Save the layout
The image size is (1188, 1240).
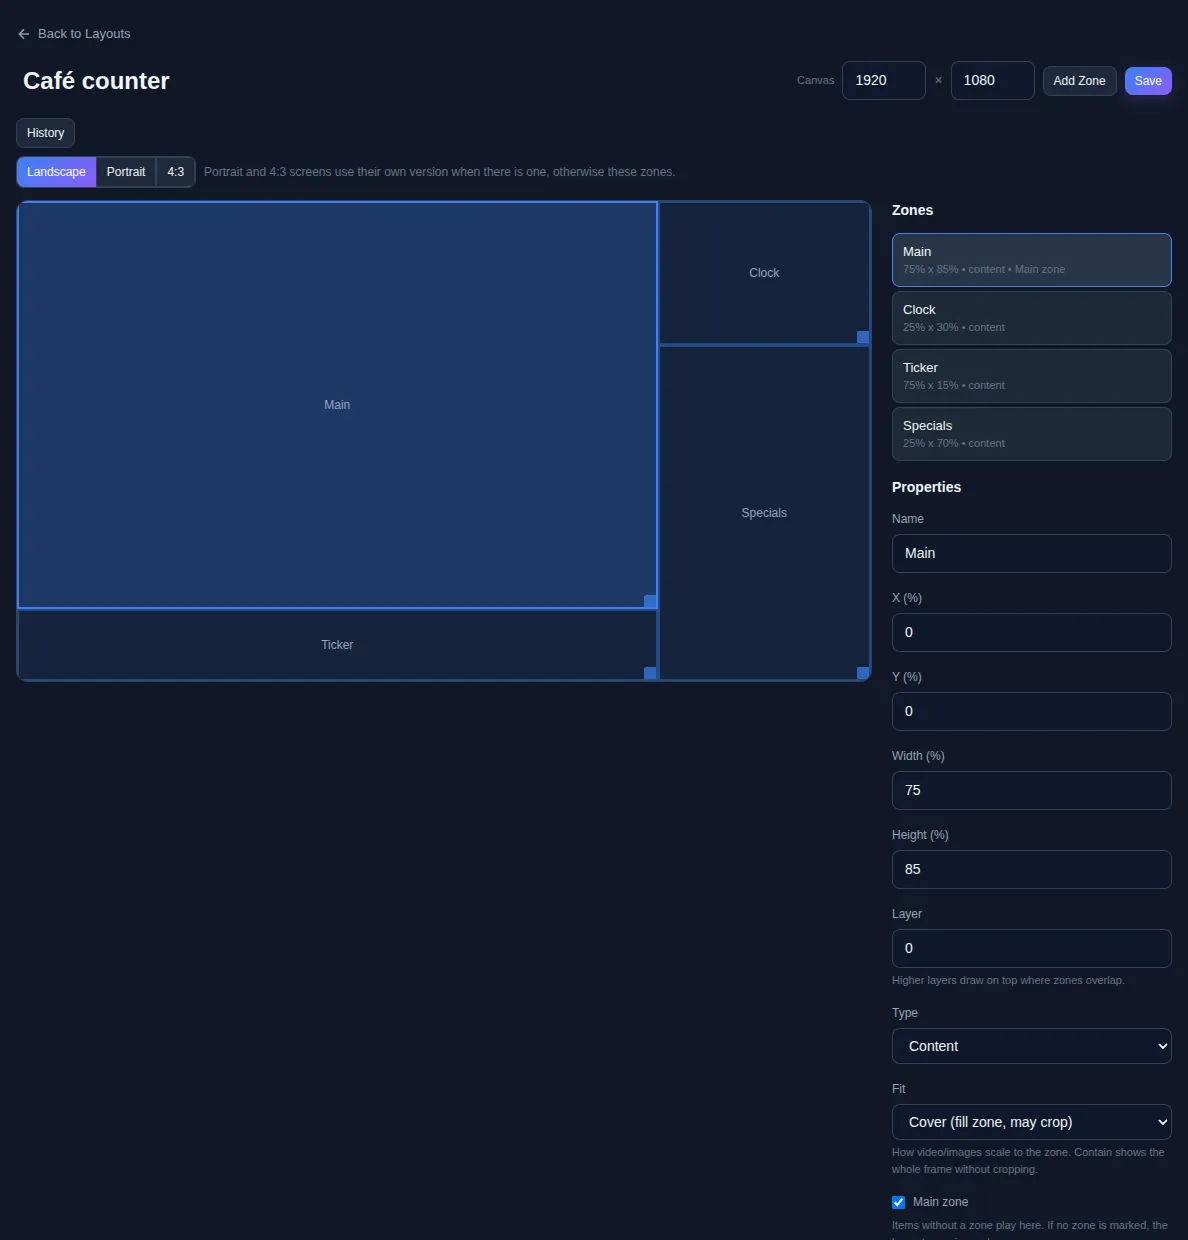point(1148,81)
